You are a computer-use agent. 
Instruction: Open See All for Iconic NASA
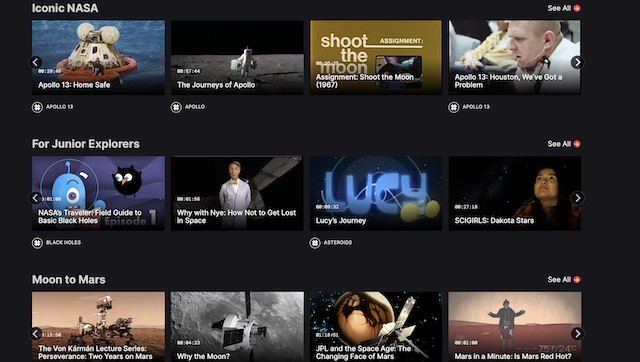pos(564,8)
